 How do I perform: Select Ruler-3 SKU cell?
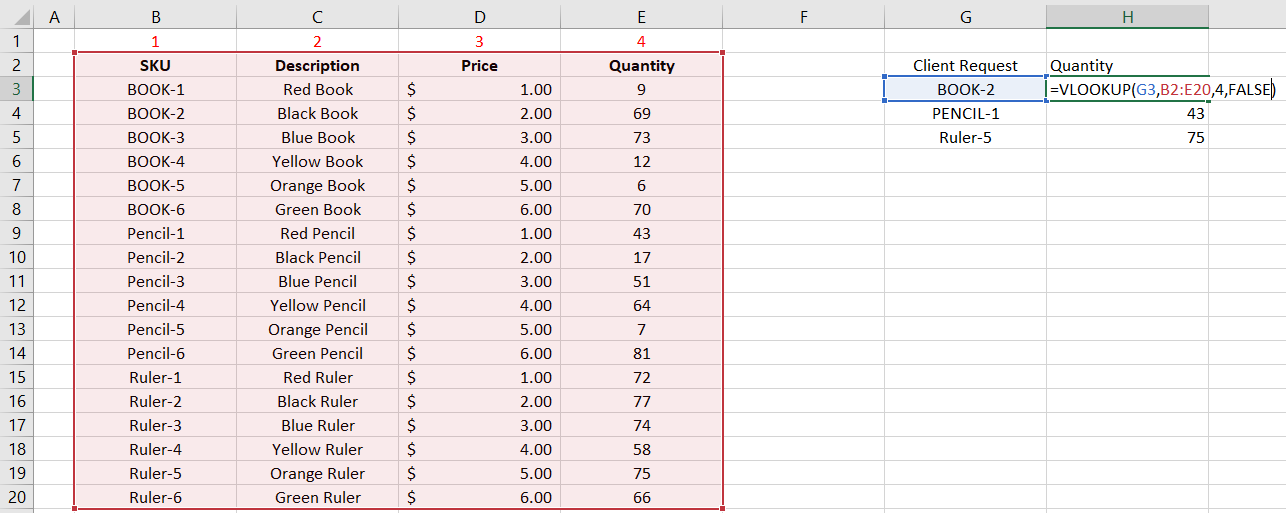(155, 425)
